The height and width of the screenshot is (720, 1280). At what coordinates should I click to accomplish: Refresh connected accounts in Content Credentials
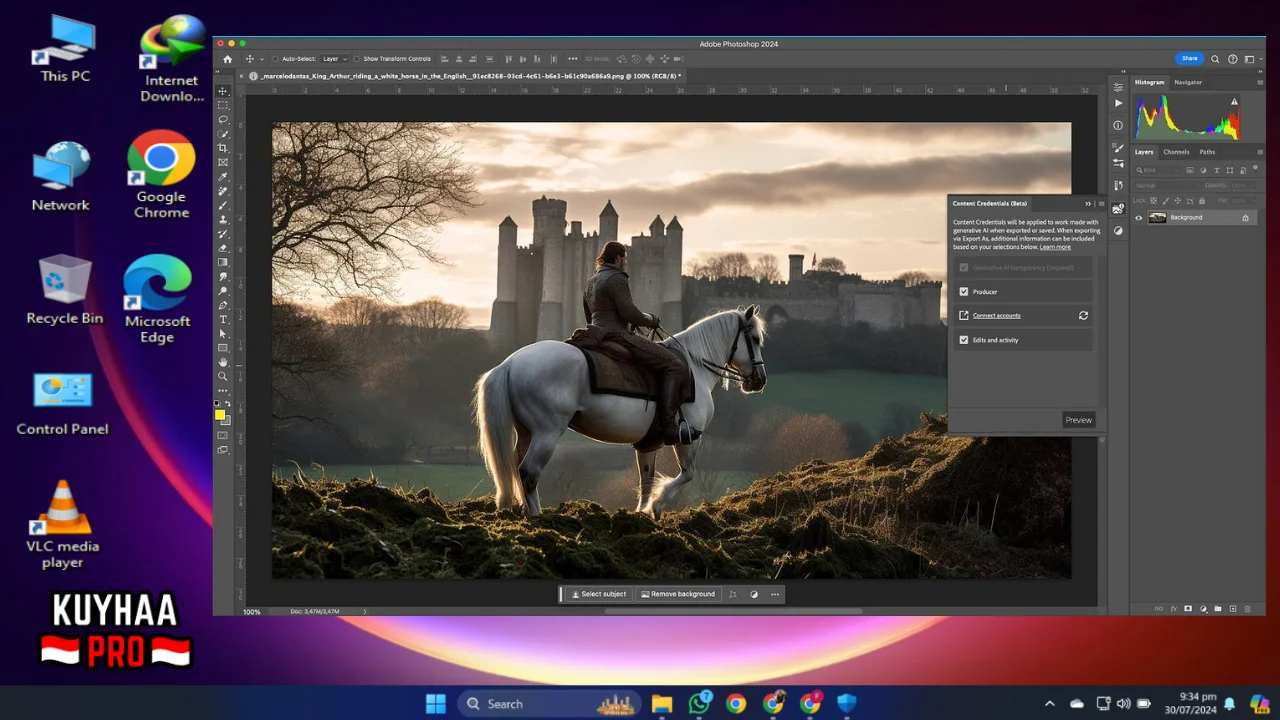(1083, 315)
